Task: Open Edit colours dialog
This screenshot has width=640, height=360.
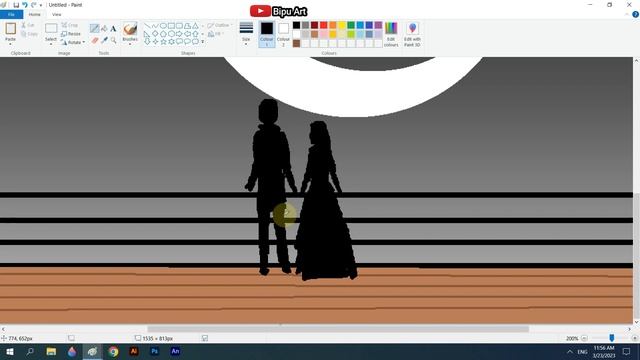Action: pos(391,34)
